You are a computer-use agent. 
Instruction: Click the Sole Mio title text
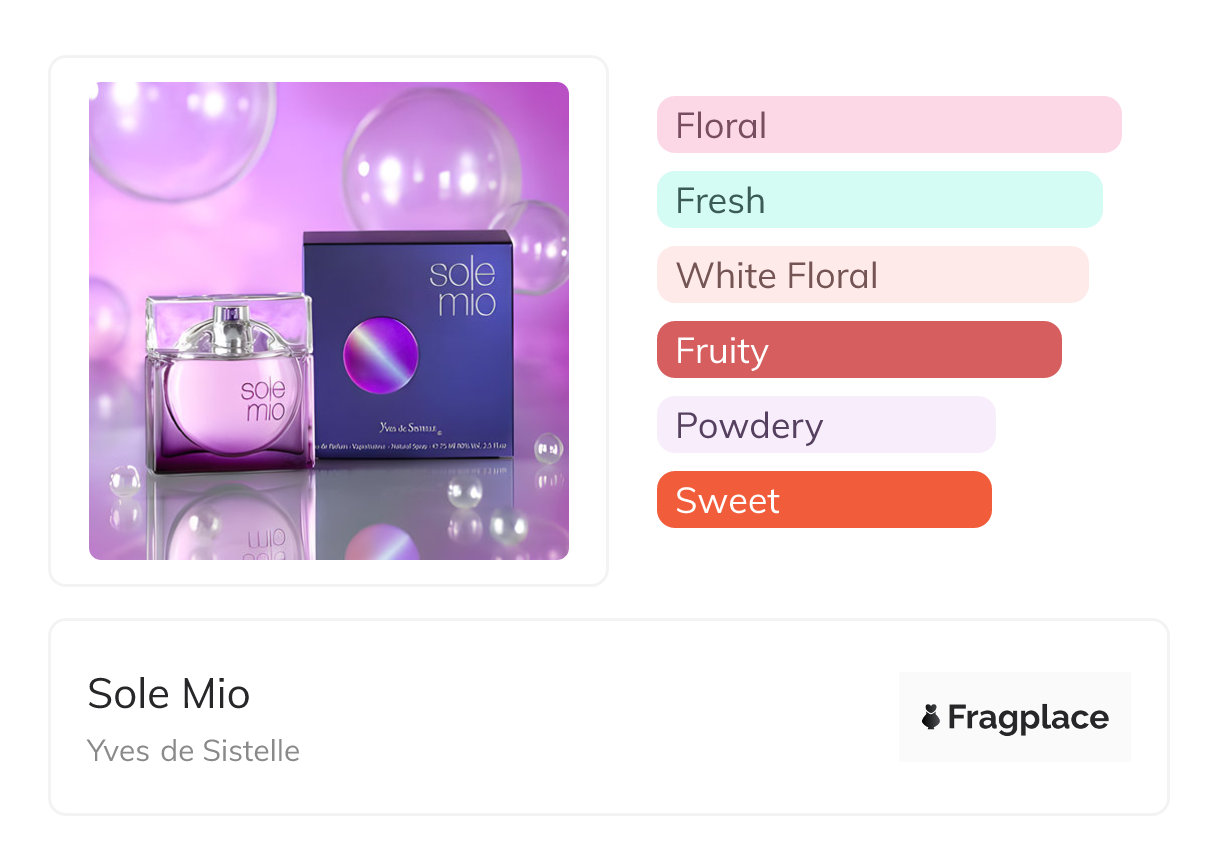click(169, 694)
